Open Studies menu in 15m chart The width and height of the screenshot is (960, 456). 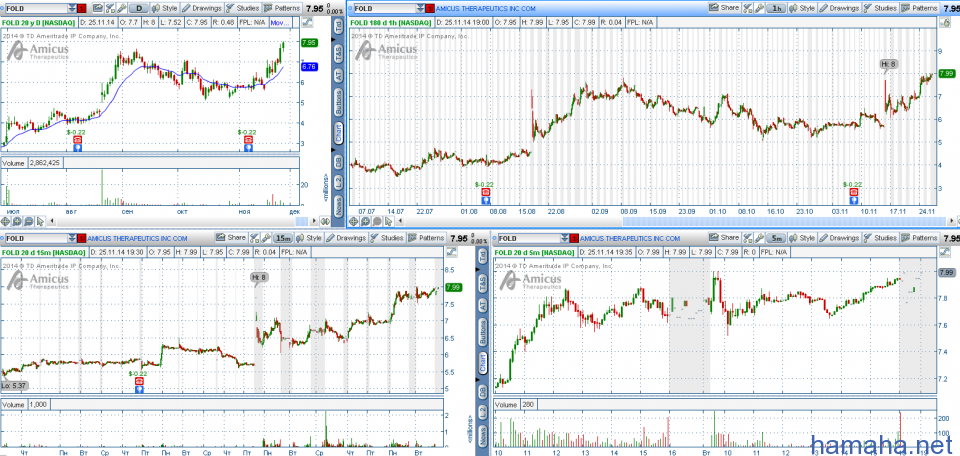click(388, 237)
